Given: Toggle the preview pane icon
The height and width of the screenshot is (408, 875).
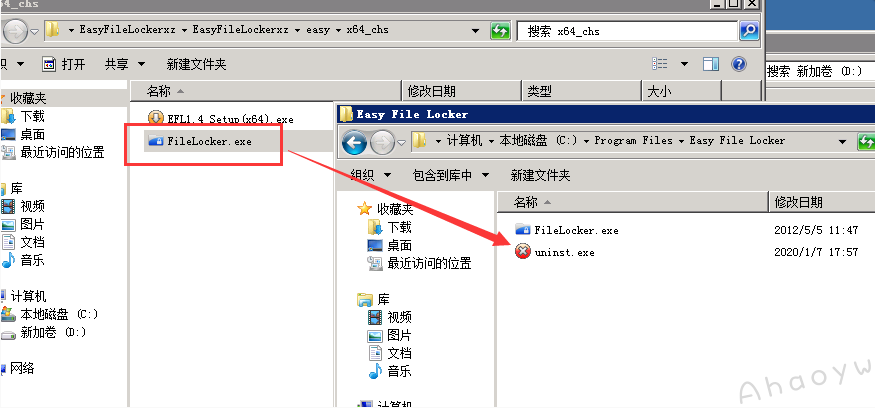Looking at the screenshot, I should [x=710, y=64].
